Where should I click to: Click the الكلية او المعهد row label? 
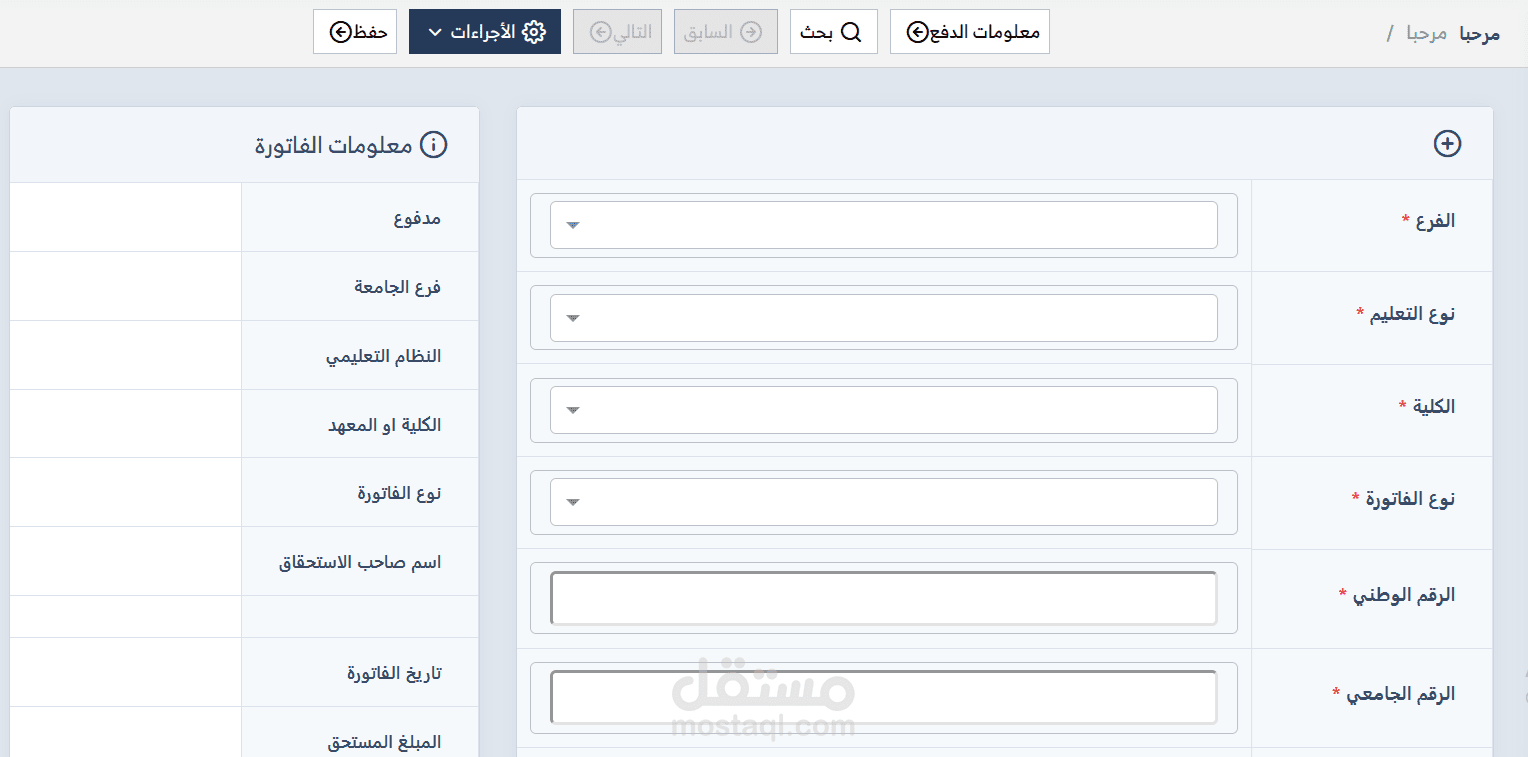tap(385, 425)
